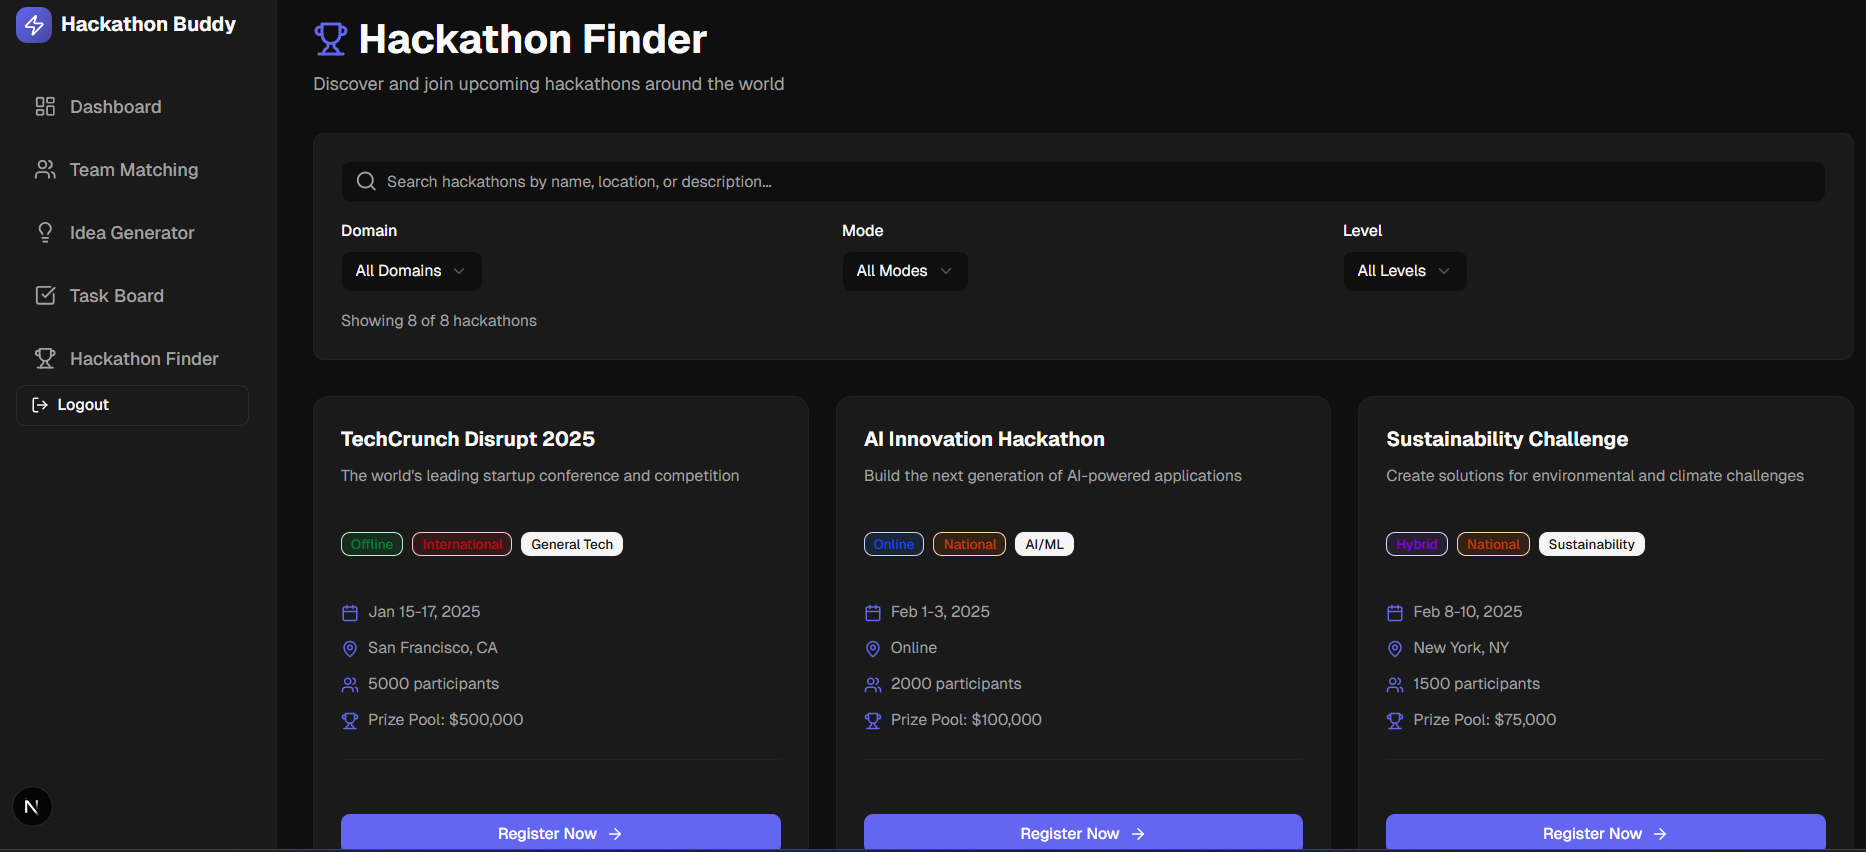Viewport: 1866px width, 852px height.
Task: Click the AI Innovation Hackathon title
Action: pyautogui.click(x=984, y=439)
